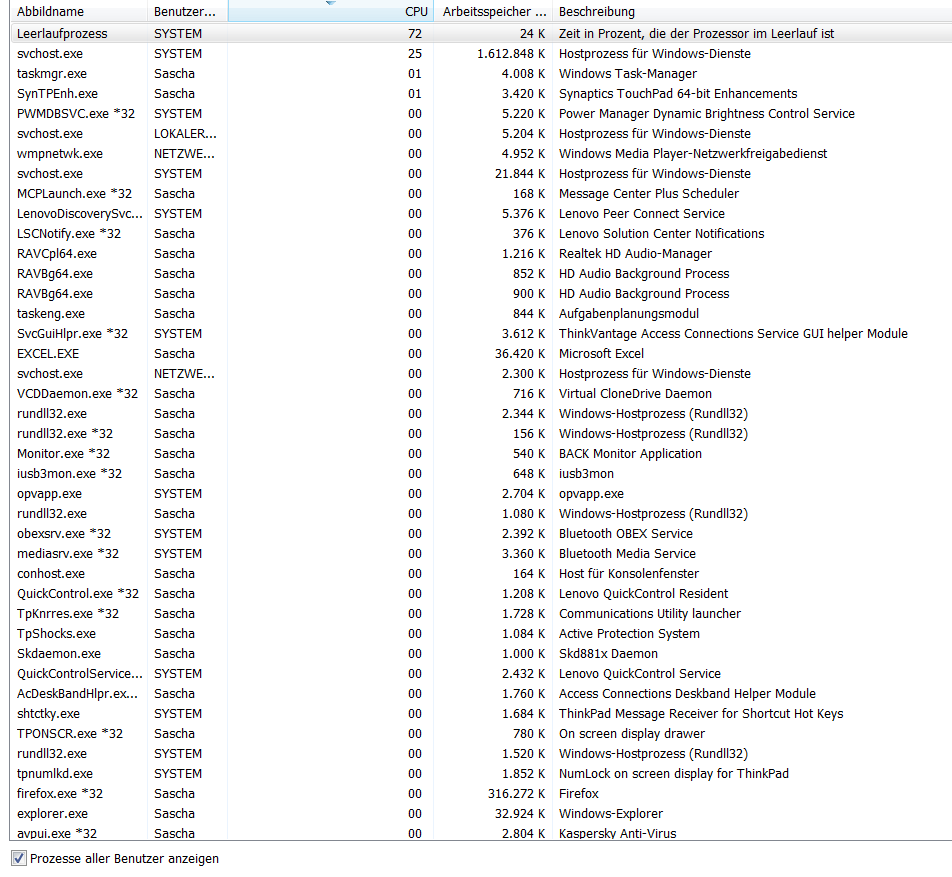Image resolution: width=952 pixels, height=877 pixels.
Task: Select the mediasrv.exe *32 process
Action: click(x=481, y=554)
